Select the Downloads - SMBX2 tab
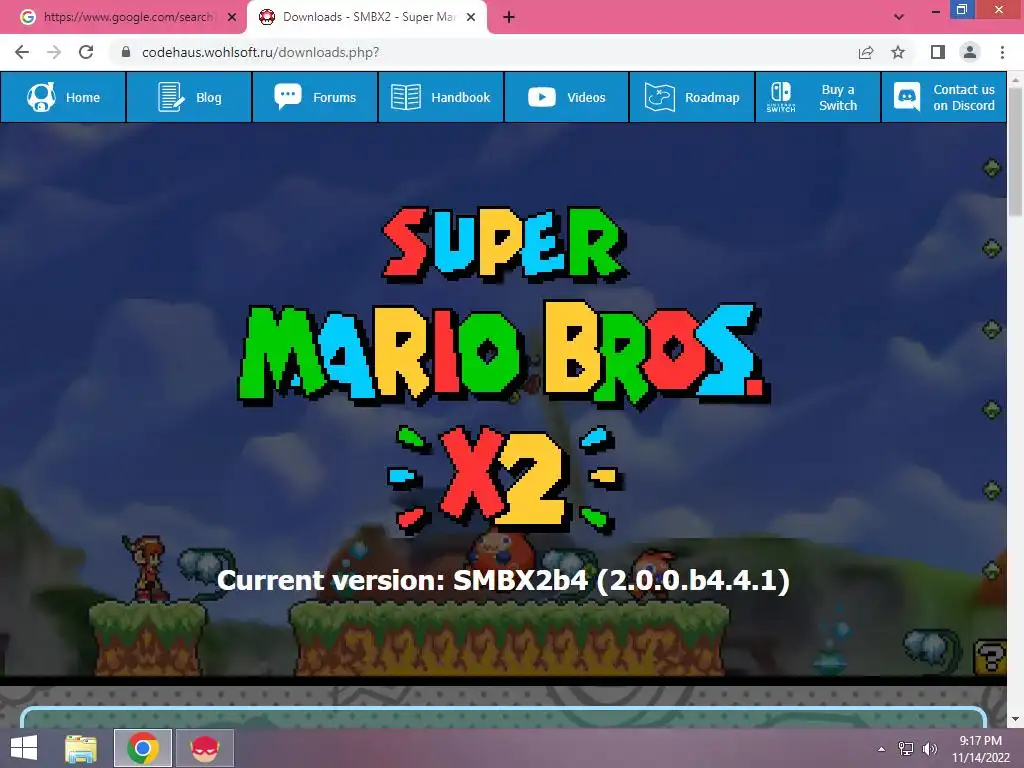The image size is (1024, 768). tap(366, 17)
